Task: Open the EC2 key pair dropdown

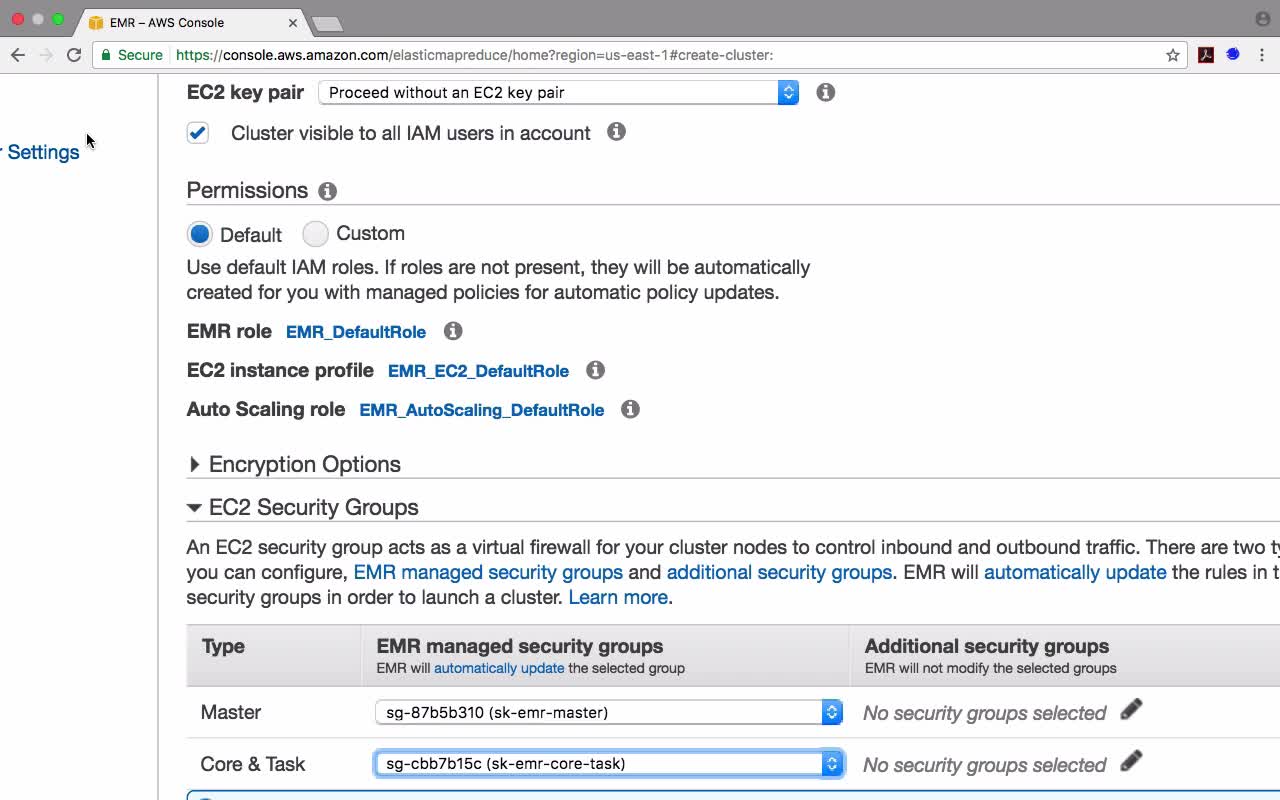Action: (558, 92)
